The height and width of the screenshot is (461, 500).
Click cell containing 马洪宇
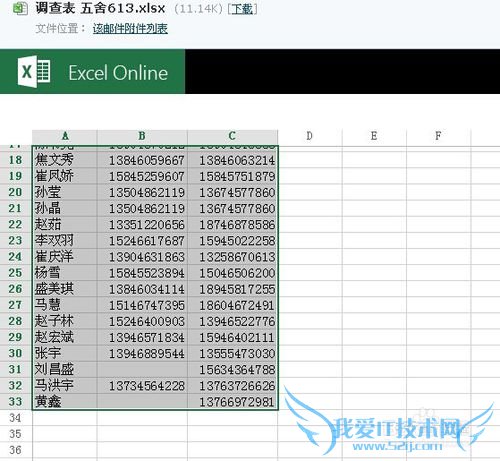click(x=65, y=386)
